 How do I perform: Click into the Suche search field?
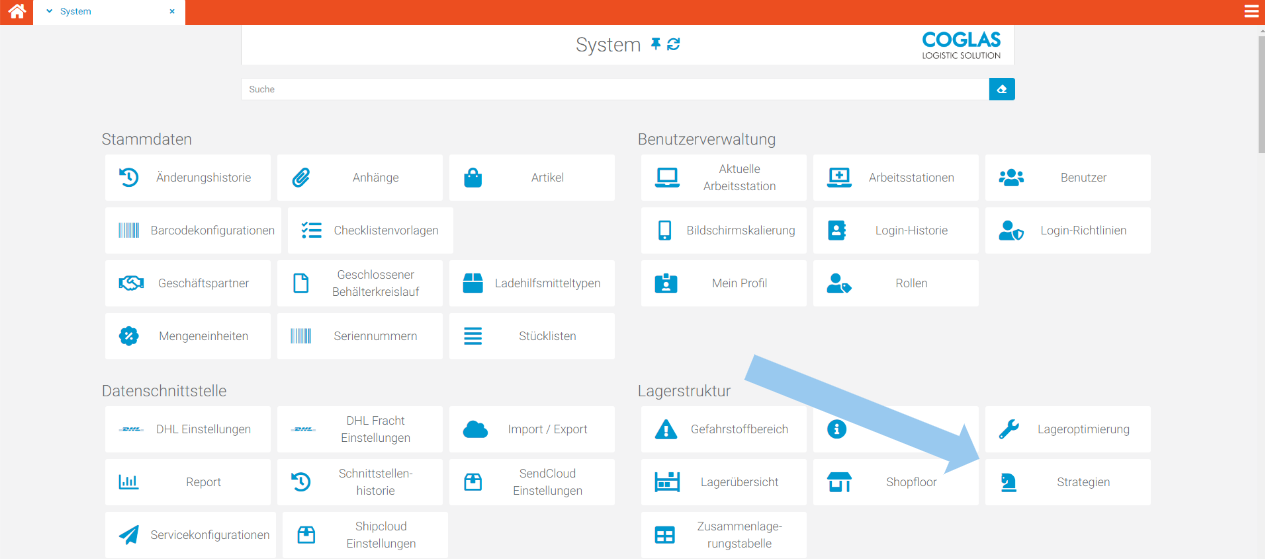point(614,89)
